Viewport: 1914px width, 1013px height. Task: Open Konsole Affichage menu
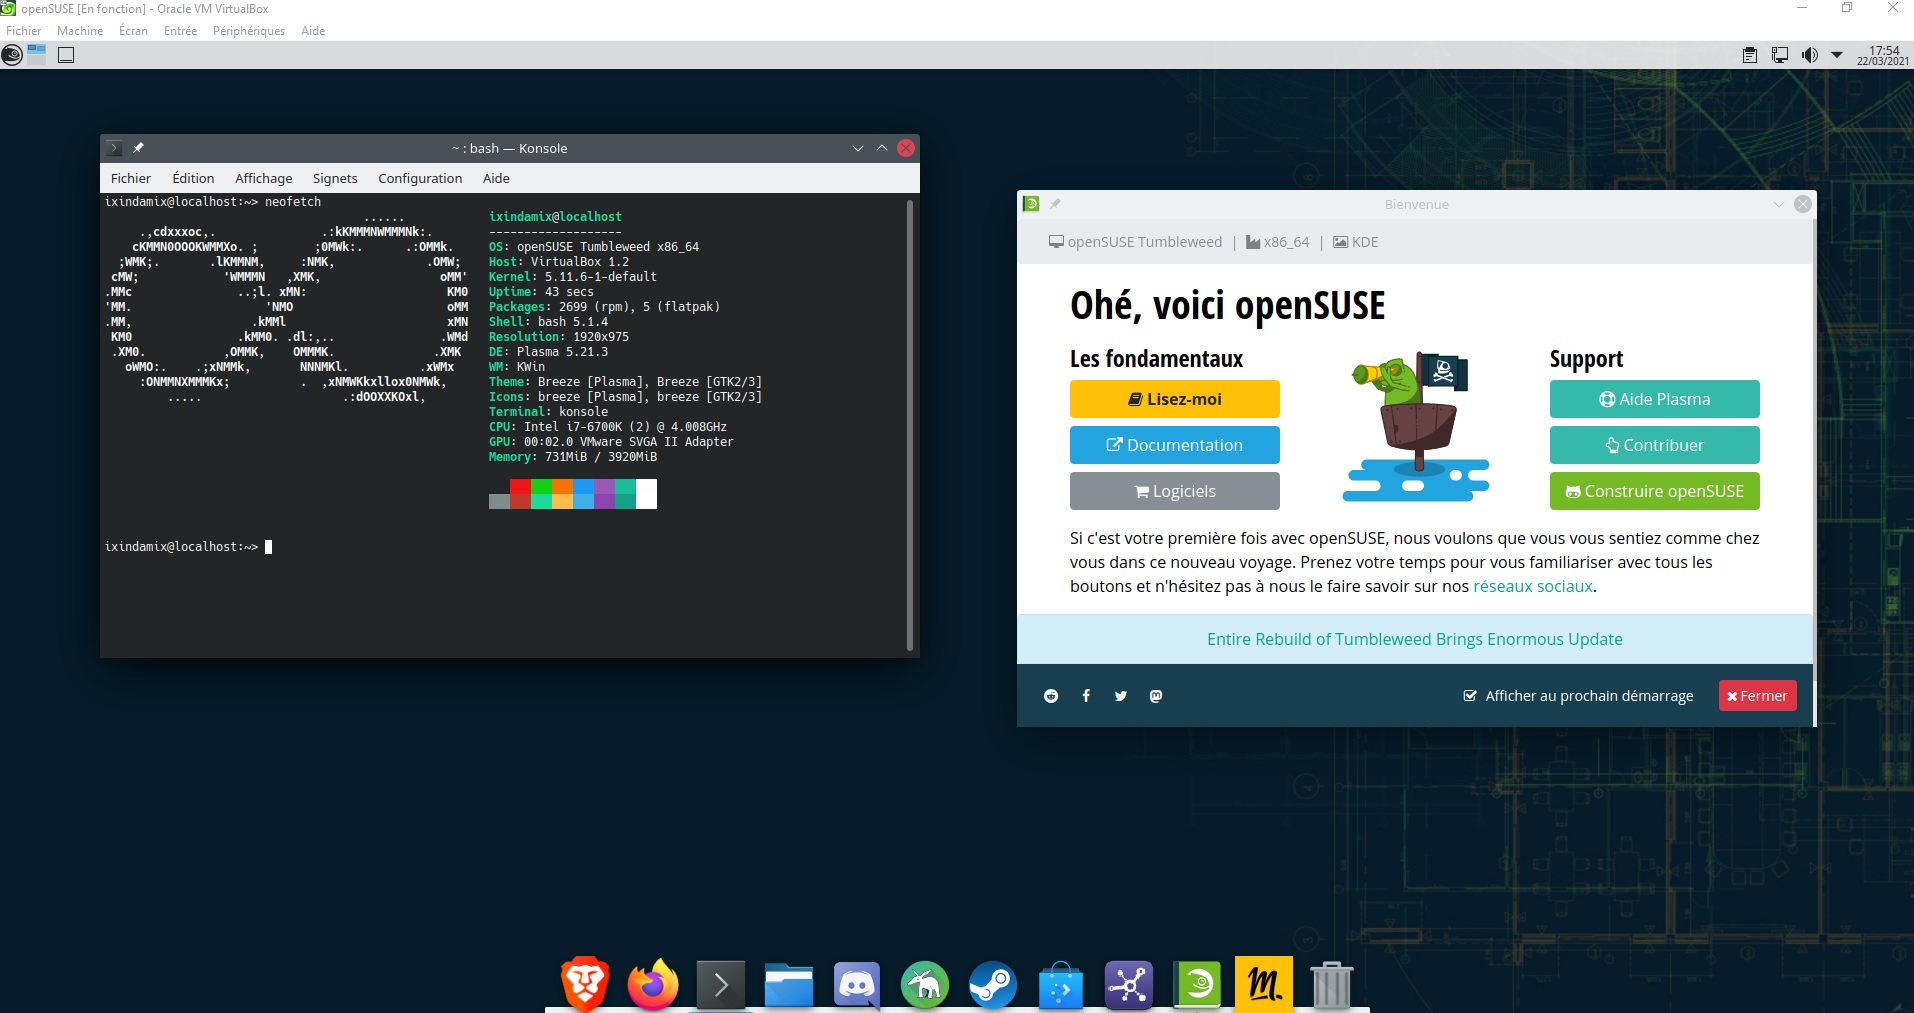pyautogui.click(x=264, y=178)
